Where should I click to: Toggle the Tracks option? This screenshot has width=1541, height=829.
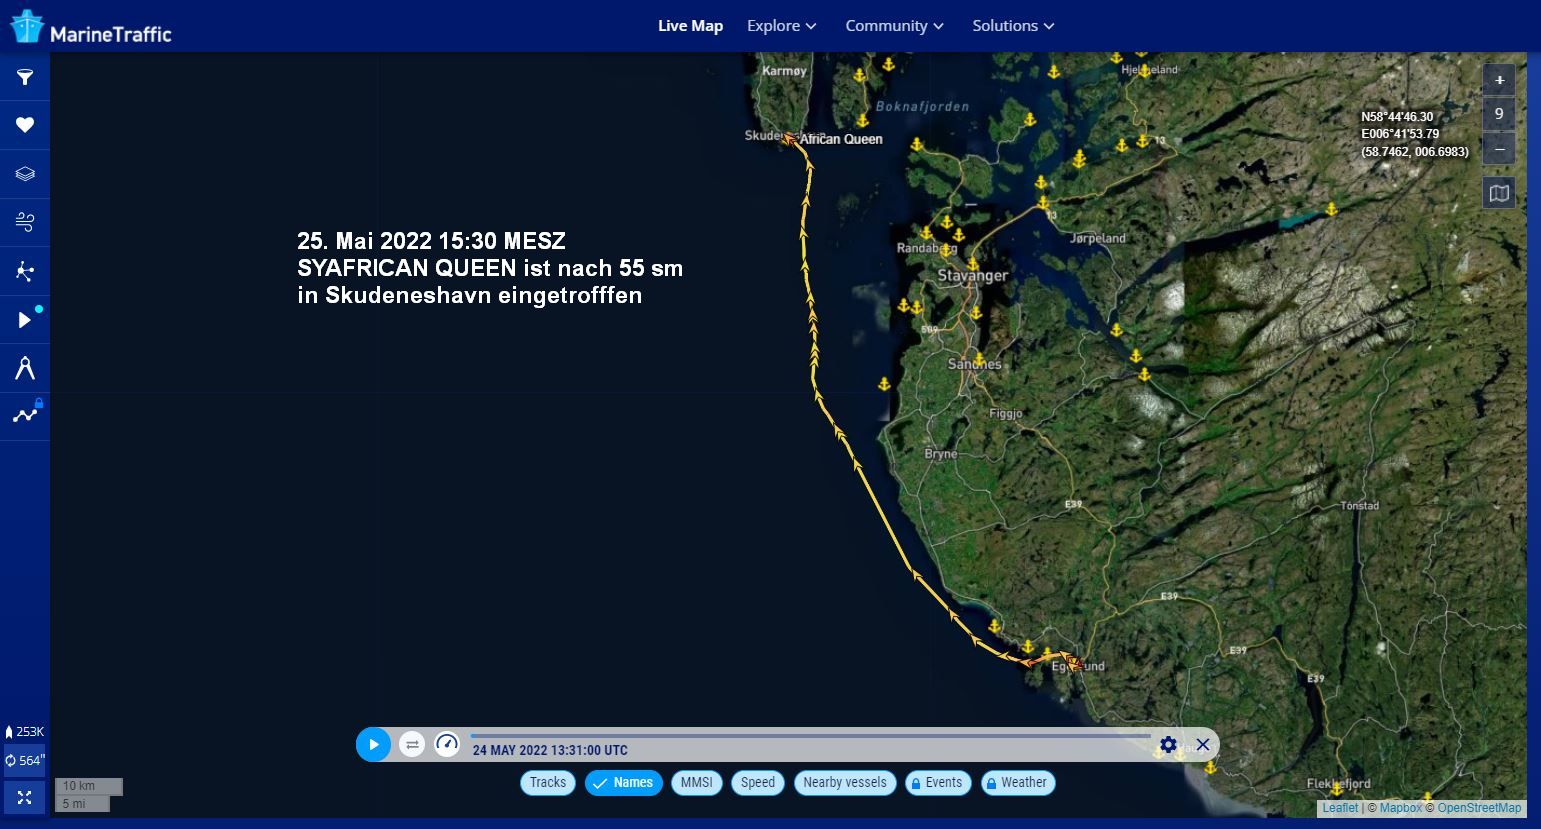tap(547, 783)
